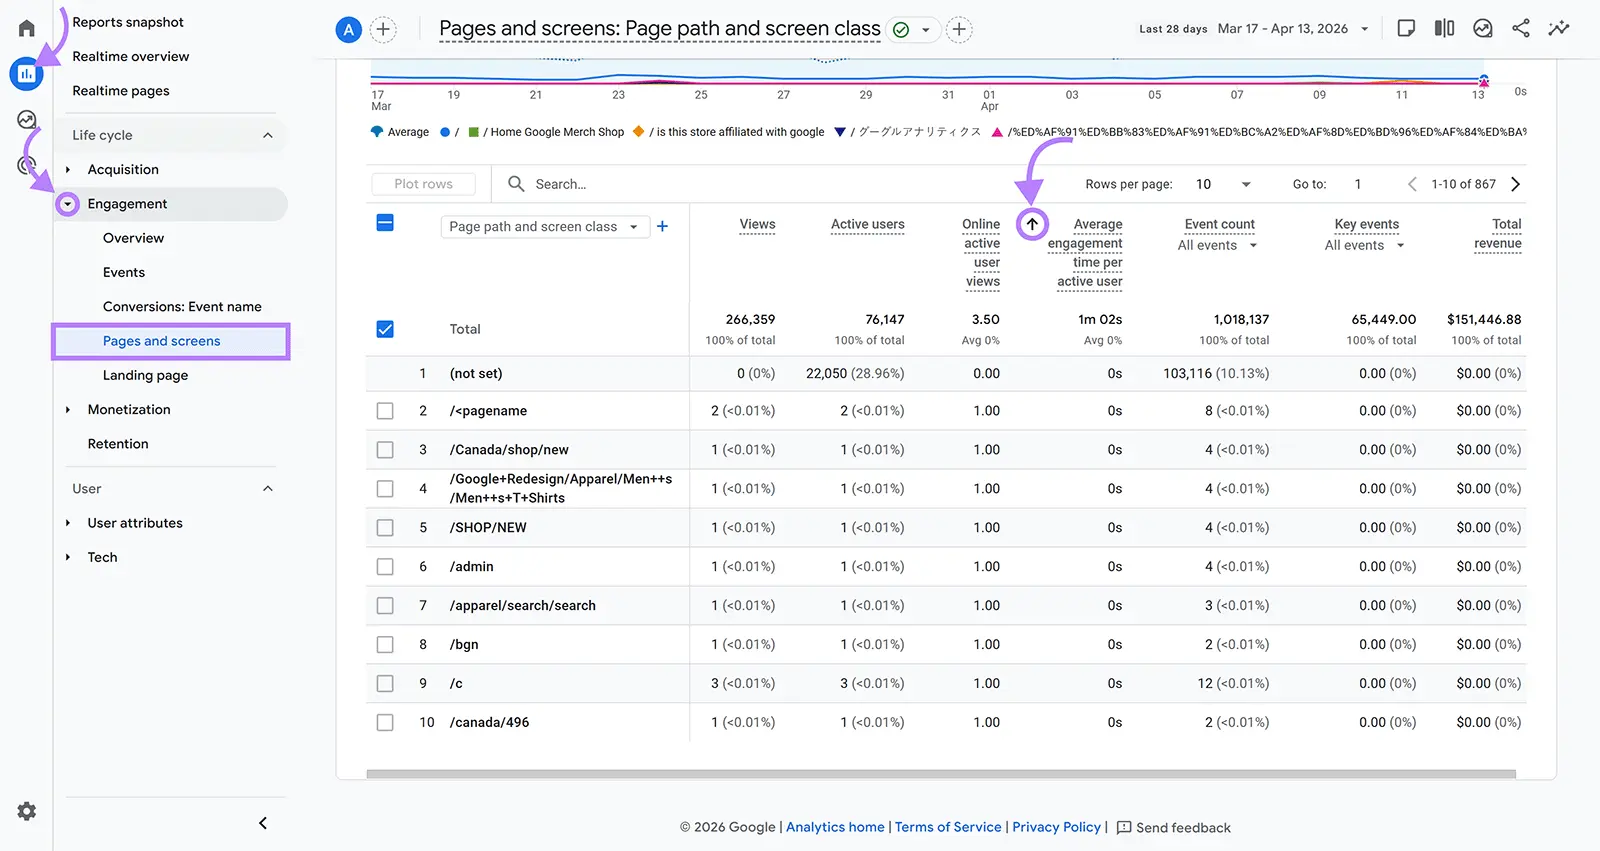This screenshot has height=851, width=1600.
Task: Open the Home icon in left rail
Action: [27, 28]
